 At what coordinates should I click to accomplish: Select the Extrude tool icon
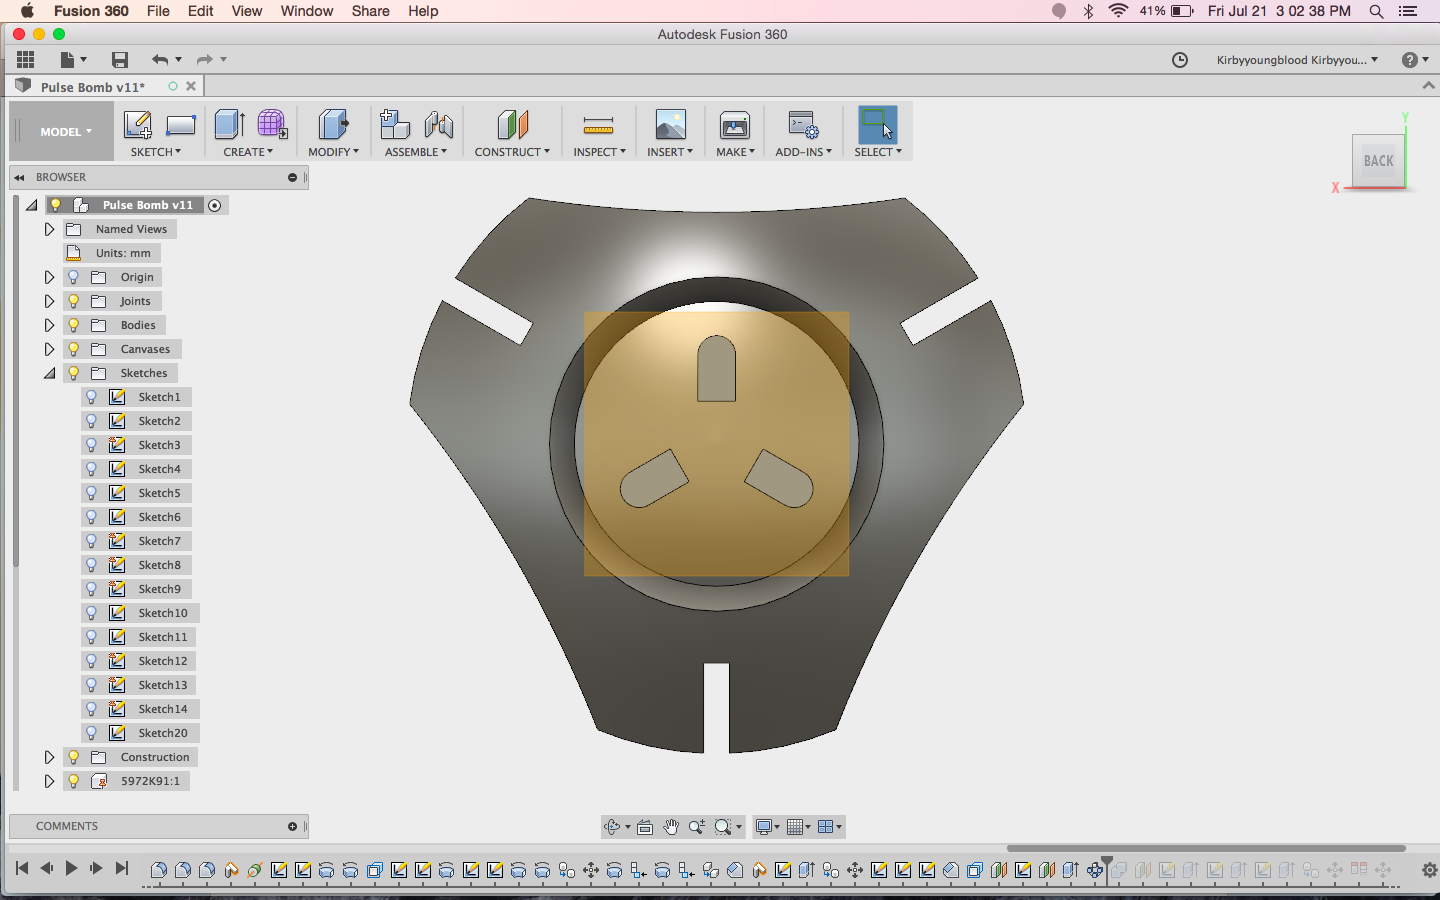coord(229,125)
